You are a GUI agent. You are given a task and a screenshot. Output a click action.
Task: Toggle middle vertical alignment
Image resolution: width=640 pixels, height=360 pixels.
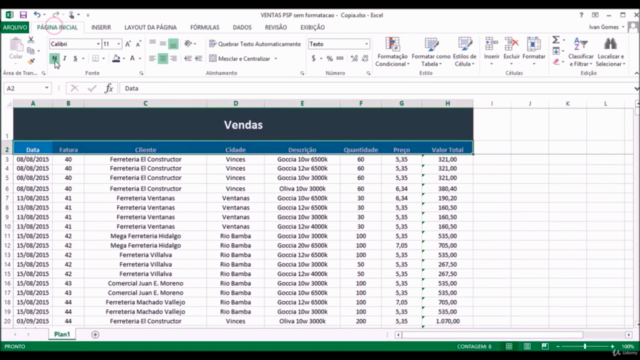point(163,43)
